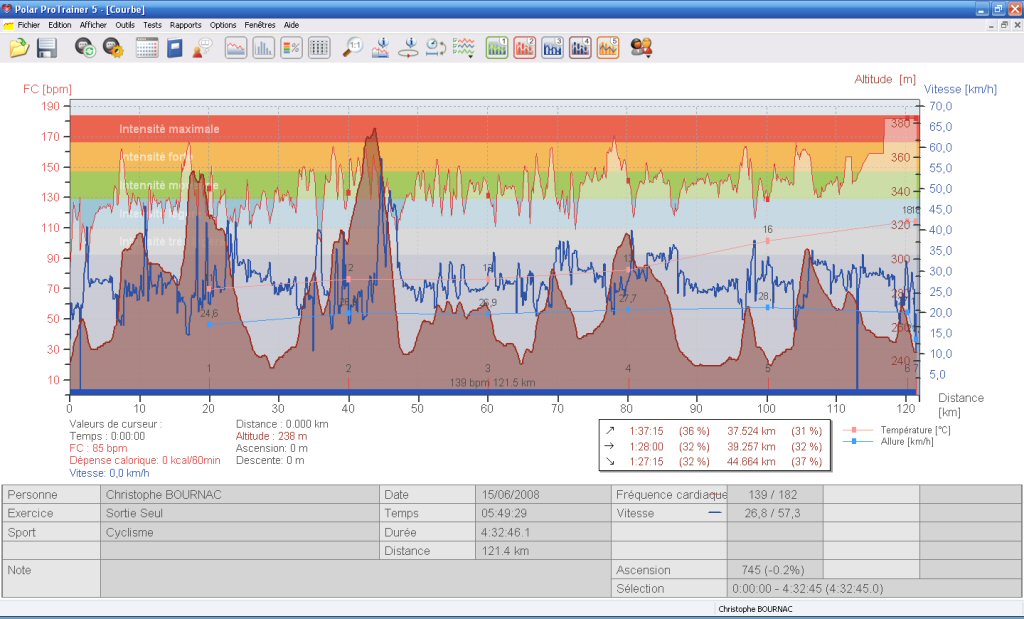The width and height of the screenshot is (1024, 619).
Task: Open the Edition menu
Action: coord(59,25)
